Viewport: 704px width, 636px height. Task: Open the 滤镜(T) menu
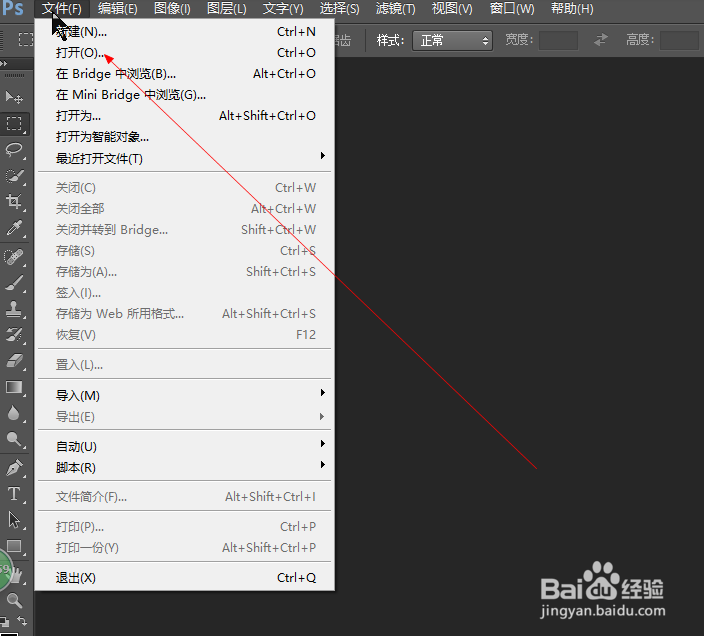click(396, 9)
